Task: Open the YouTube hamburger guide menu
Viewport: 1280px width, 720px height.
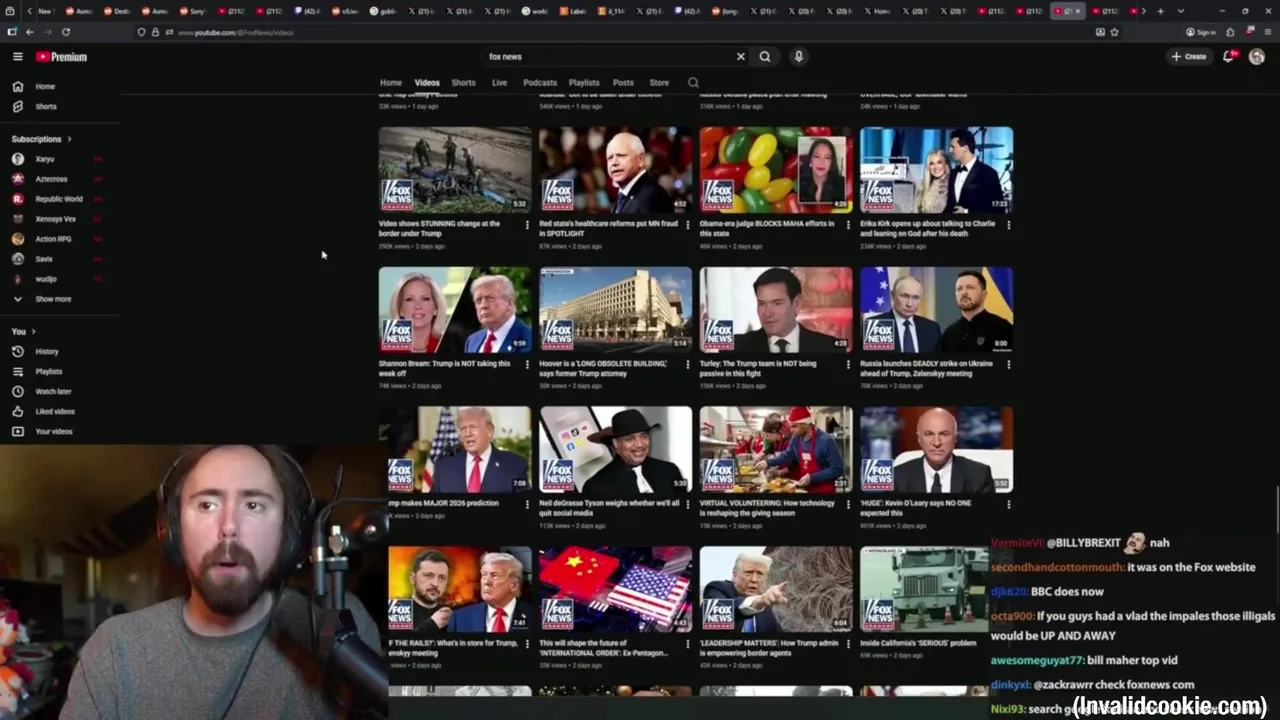Action: (17, 57)
